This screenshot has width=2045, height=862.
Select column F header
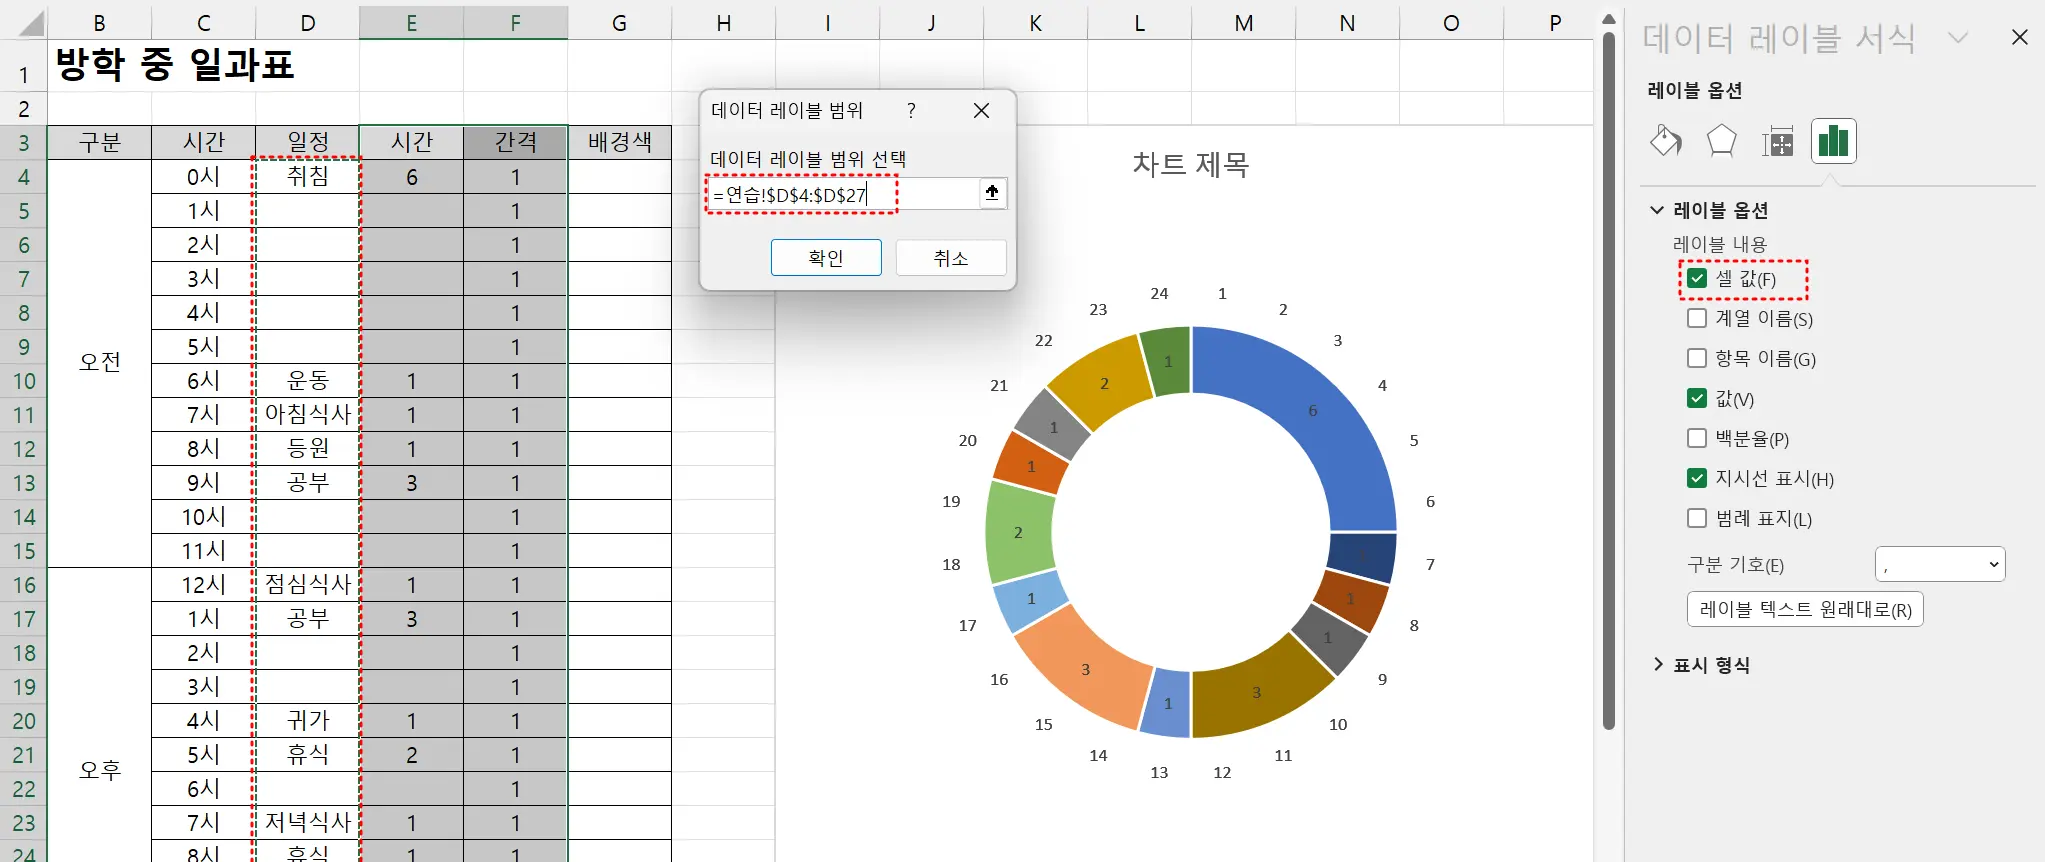[x=516, y=22]
